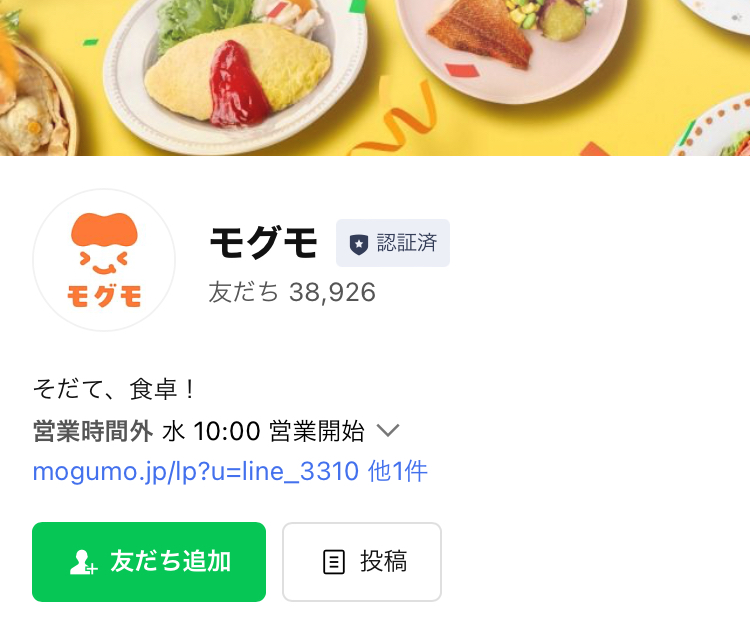
Task: Show more links via 他1件
Action: (397, 472)
